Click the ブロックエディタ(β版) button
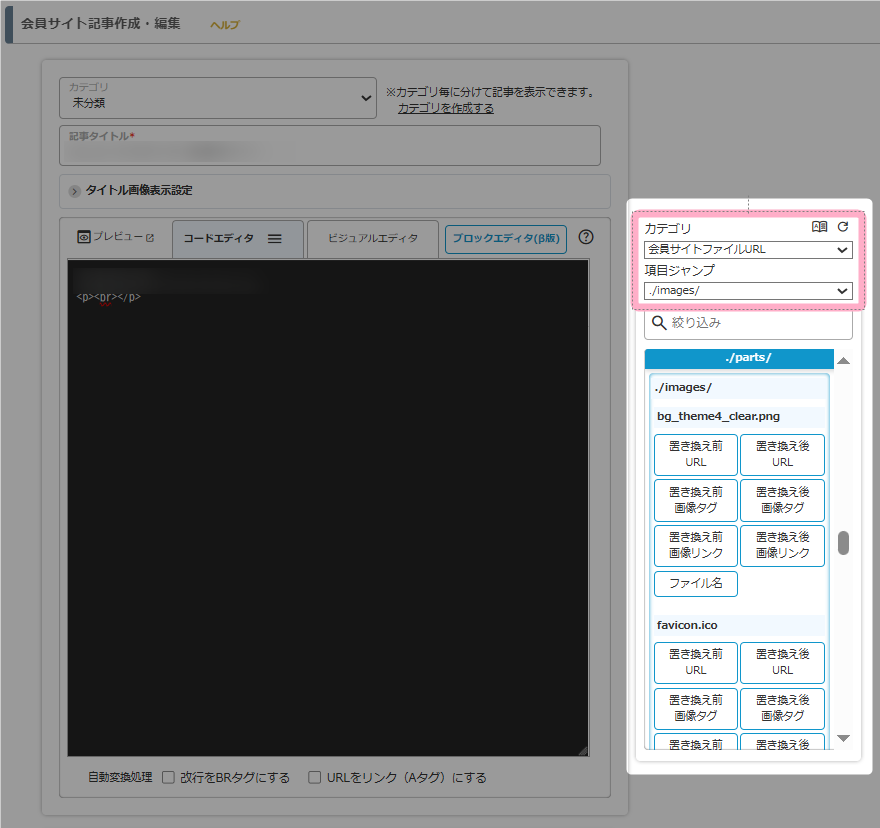The height and width of the screenshot is (828, 880). click(506, 239)
